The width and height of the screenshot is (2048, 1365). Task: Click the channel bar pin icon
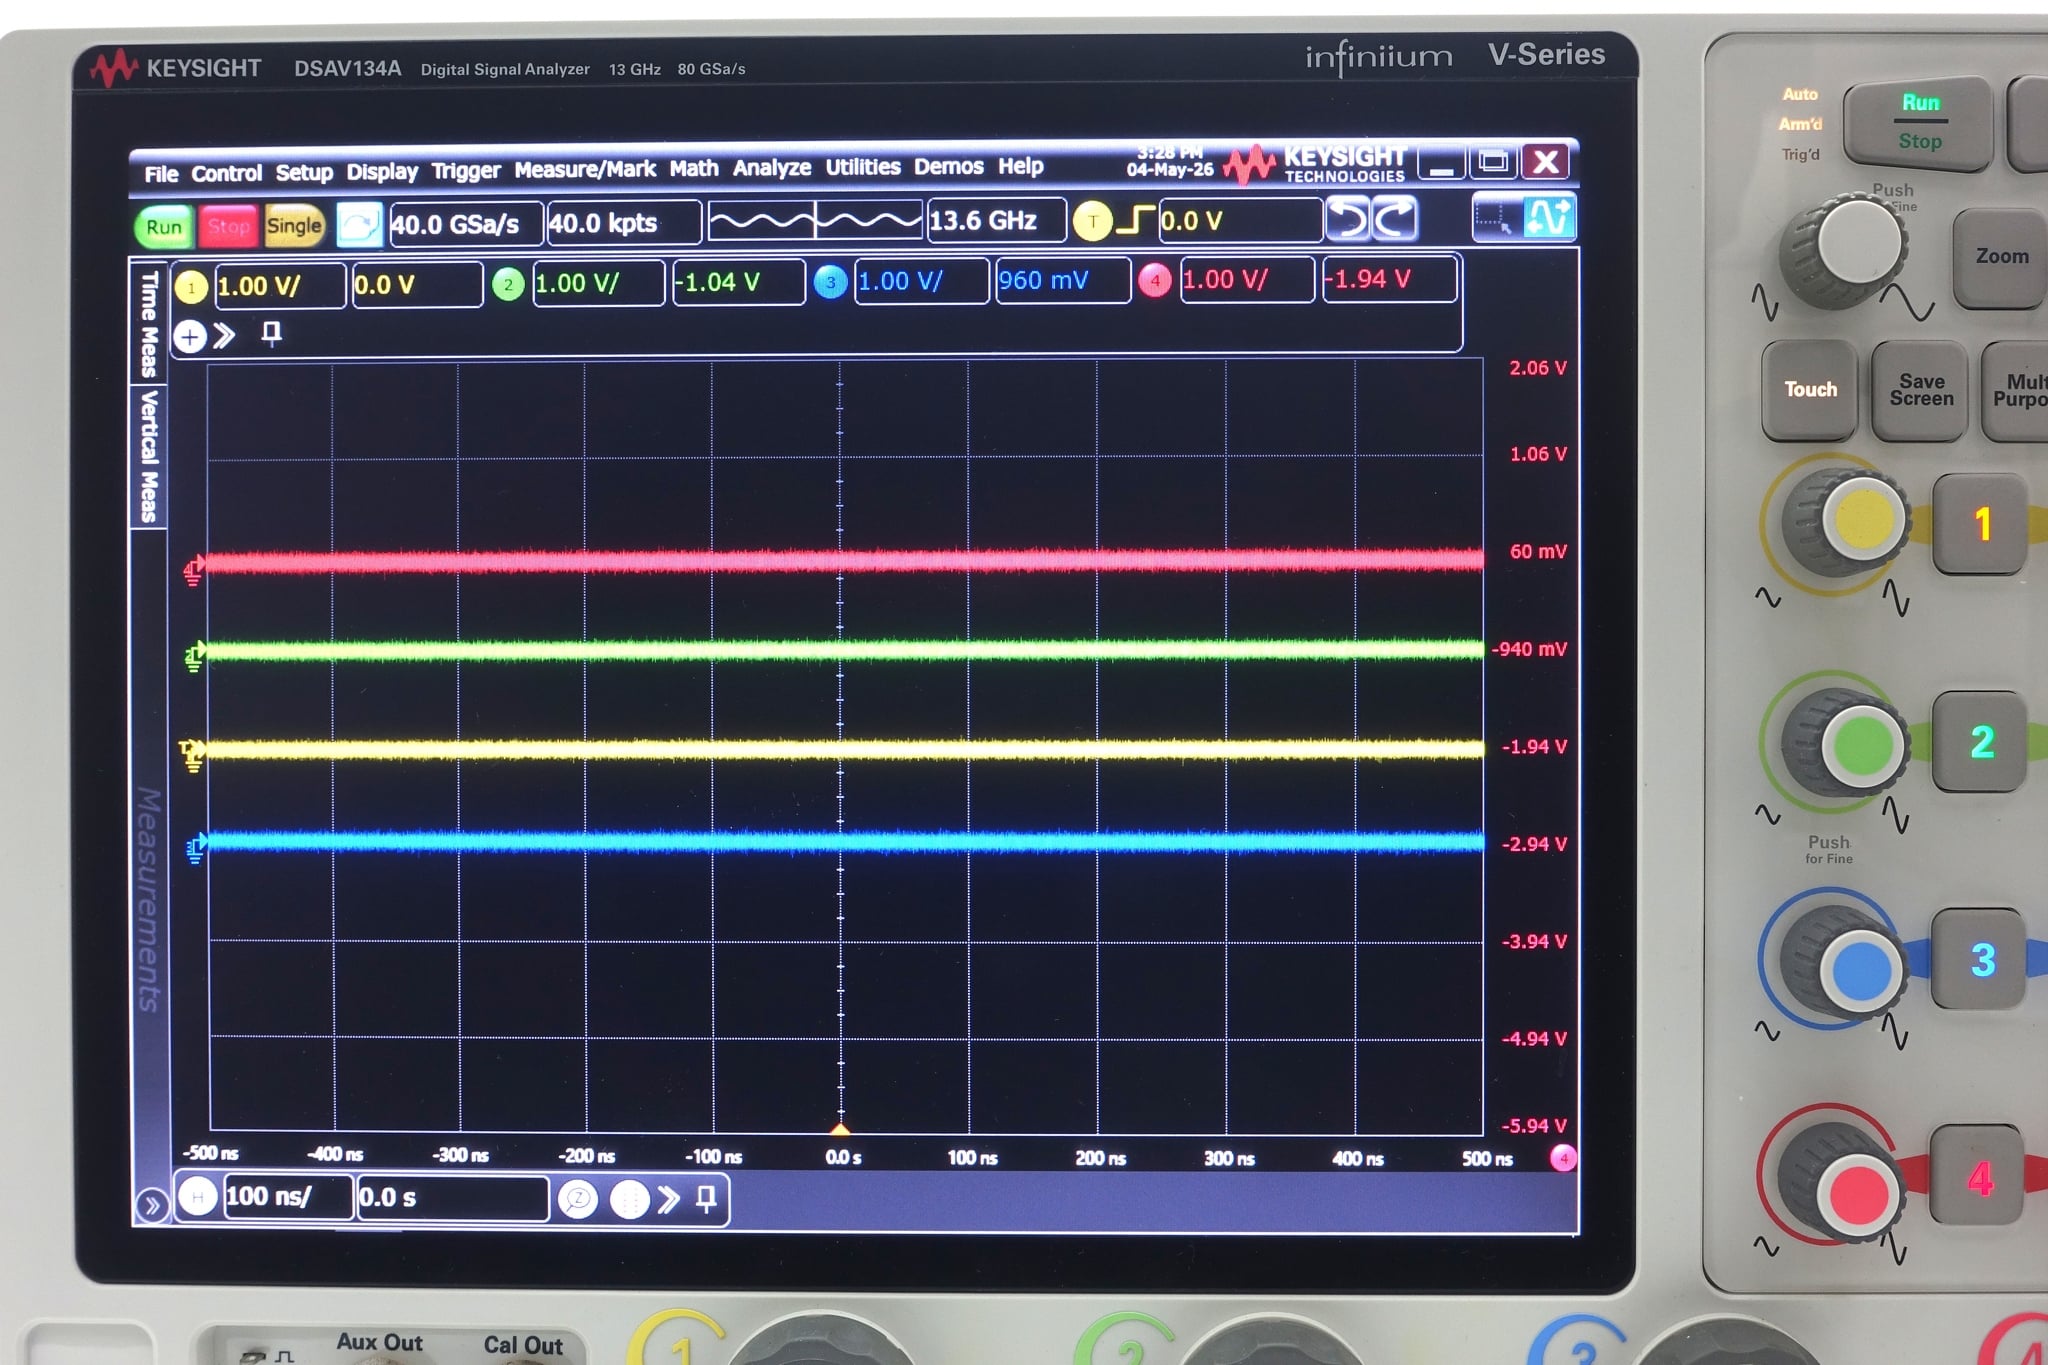(x=271, y=334)
